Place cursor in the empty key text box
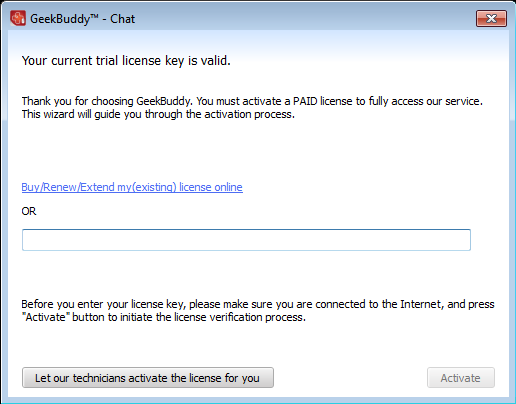The image size is (516, 404). [x=246, y=240]
